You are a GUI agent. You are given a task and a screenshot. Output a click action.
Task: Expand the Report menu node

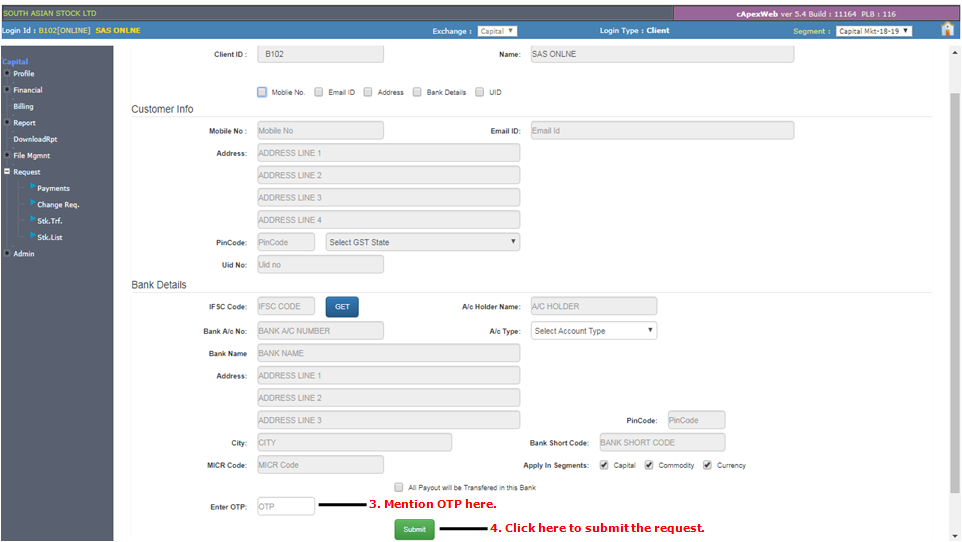(7, 122)
